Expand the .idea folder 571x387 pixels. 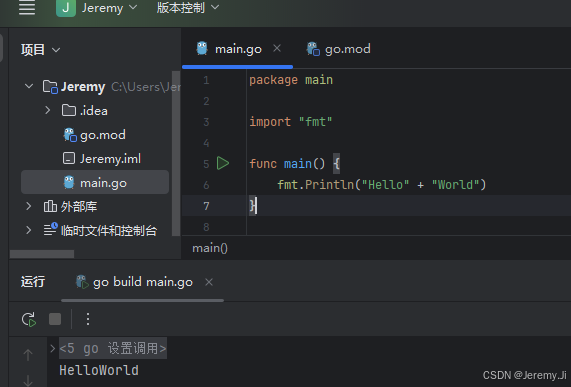[47, 110]
